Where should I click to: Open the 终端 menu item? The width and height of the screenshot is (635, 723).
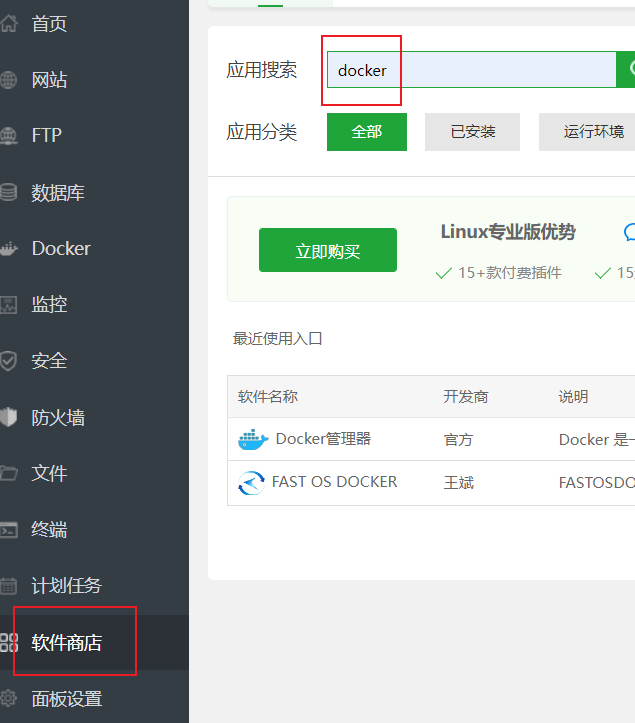tap(49, 530)
